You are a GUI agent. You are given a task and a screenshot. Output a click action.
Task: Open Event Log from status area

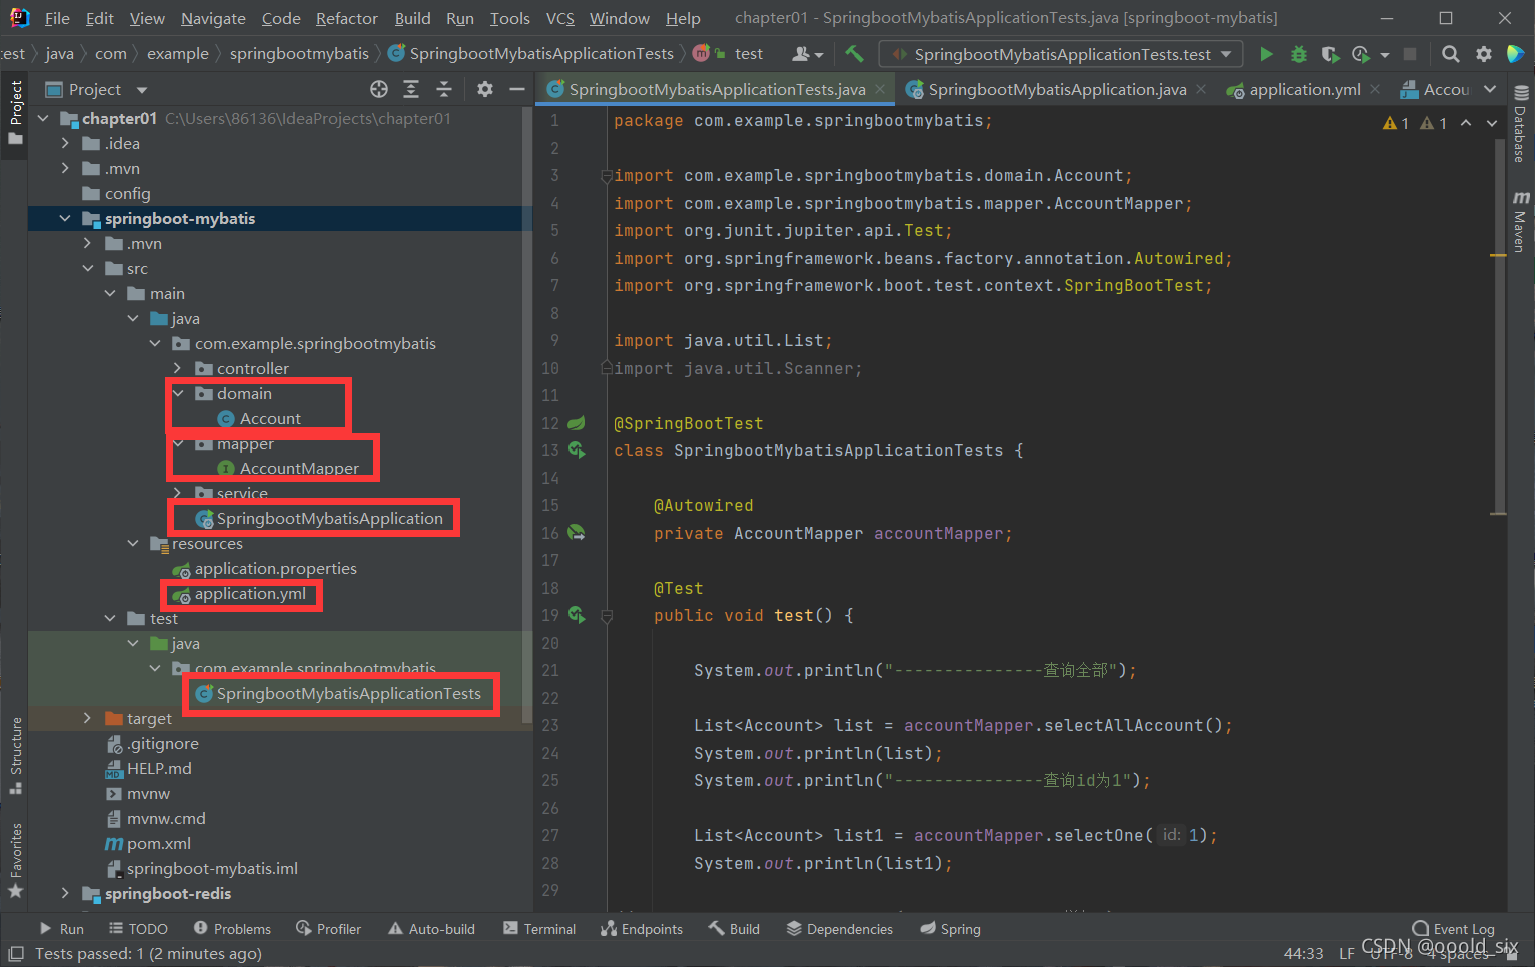click(1453, 929)
